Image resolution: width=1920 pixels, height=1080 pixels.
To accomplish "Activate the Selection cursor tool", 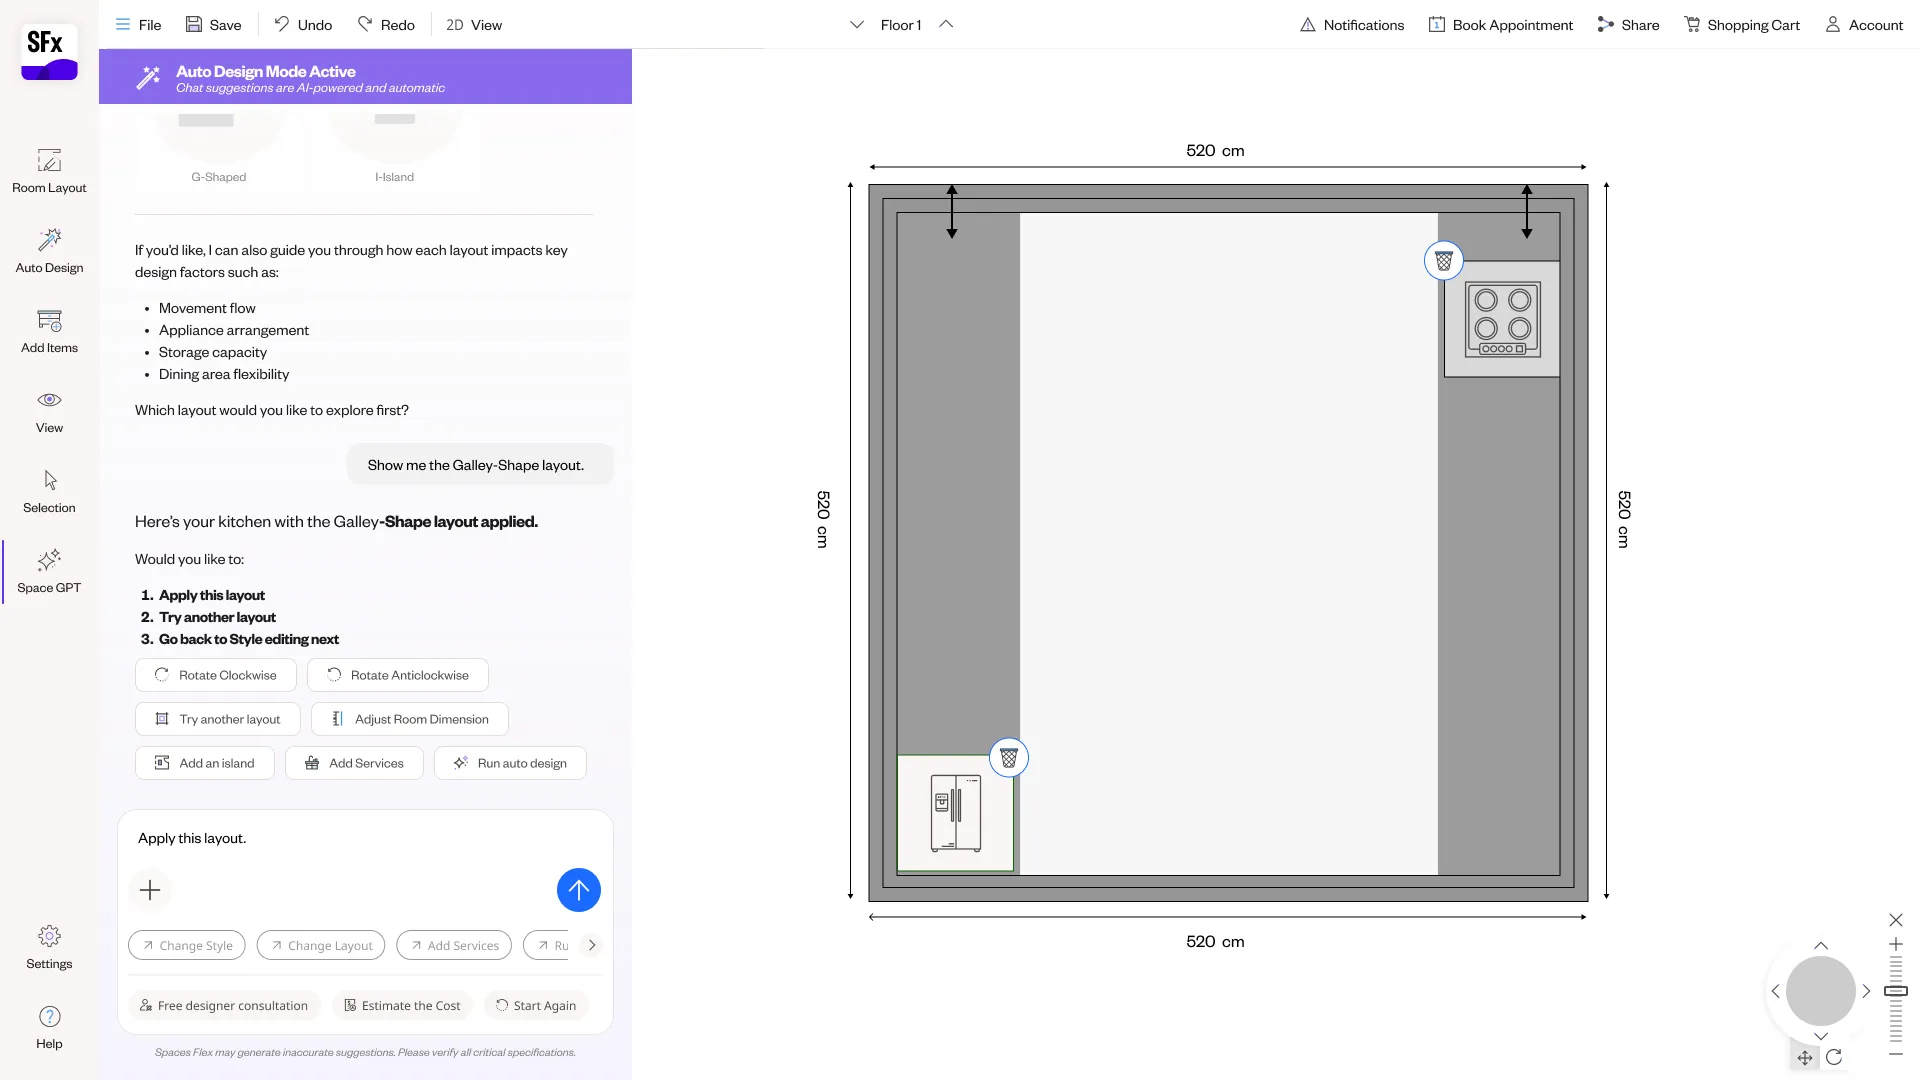I will (x=49, y=491).
